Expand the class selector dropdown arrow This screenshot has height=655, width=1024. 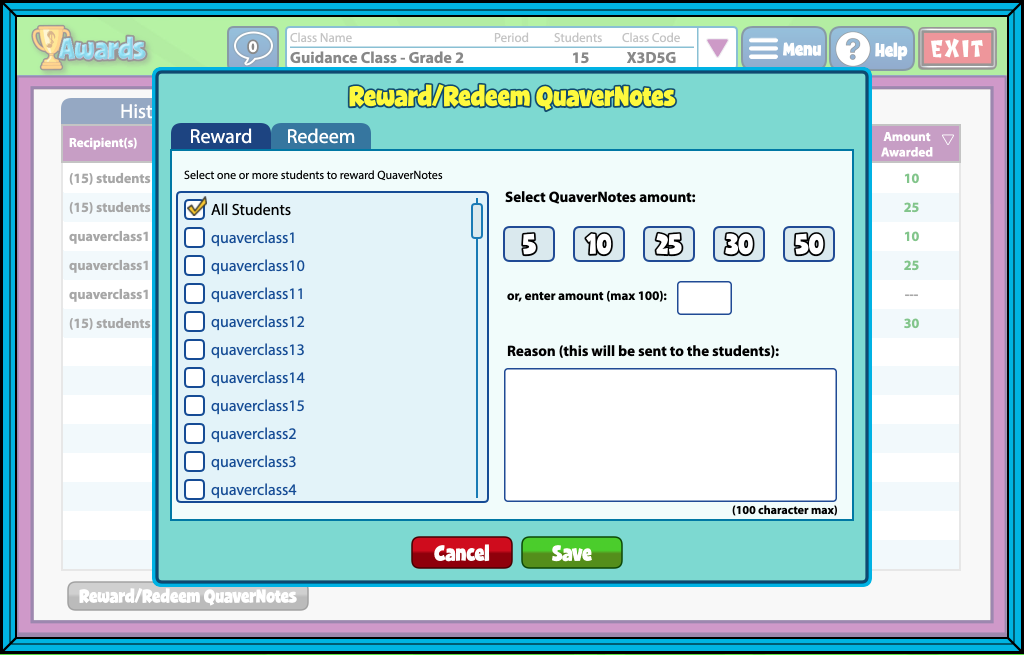[718, 48]
